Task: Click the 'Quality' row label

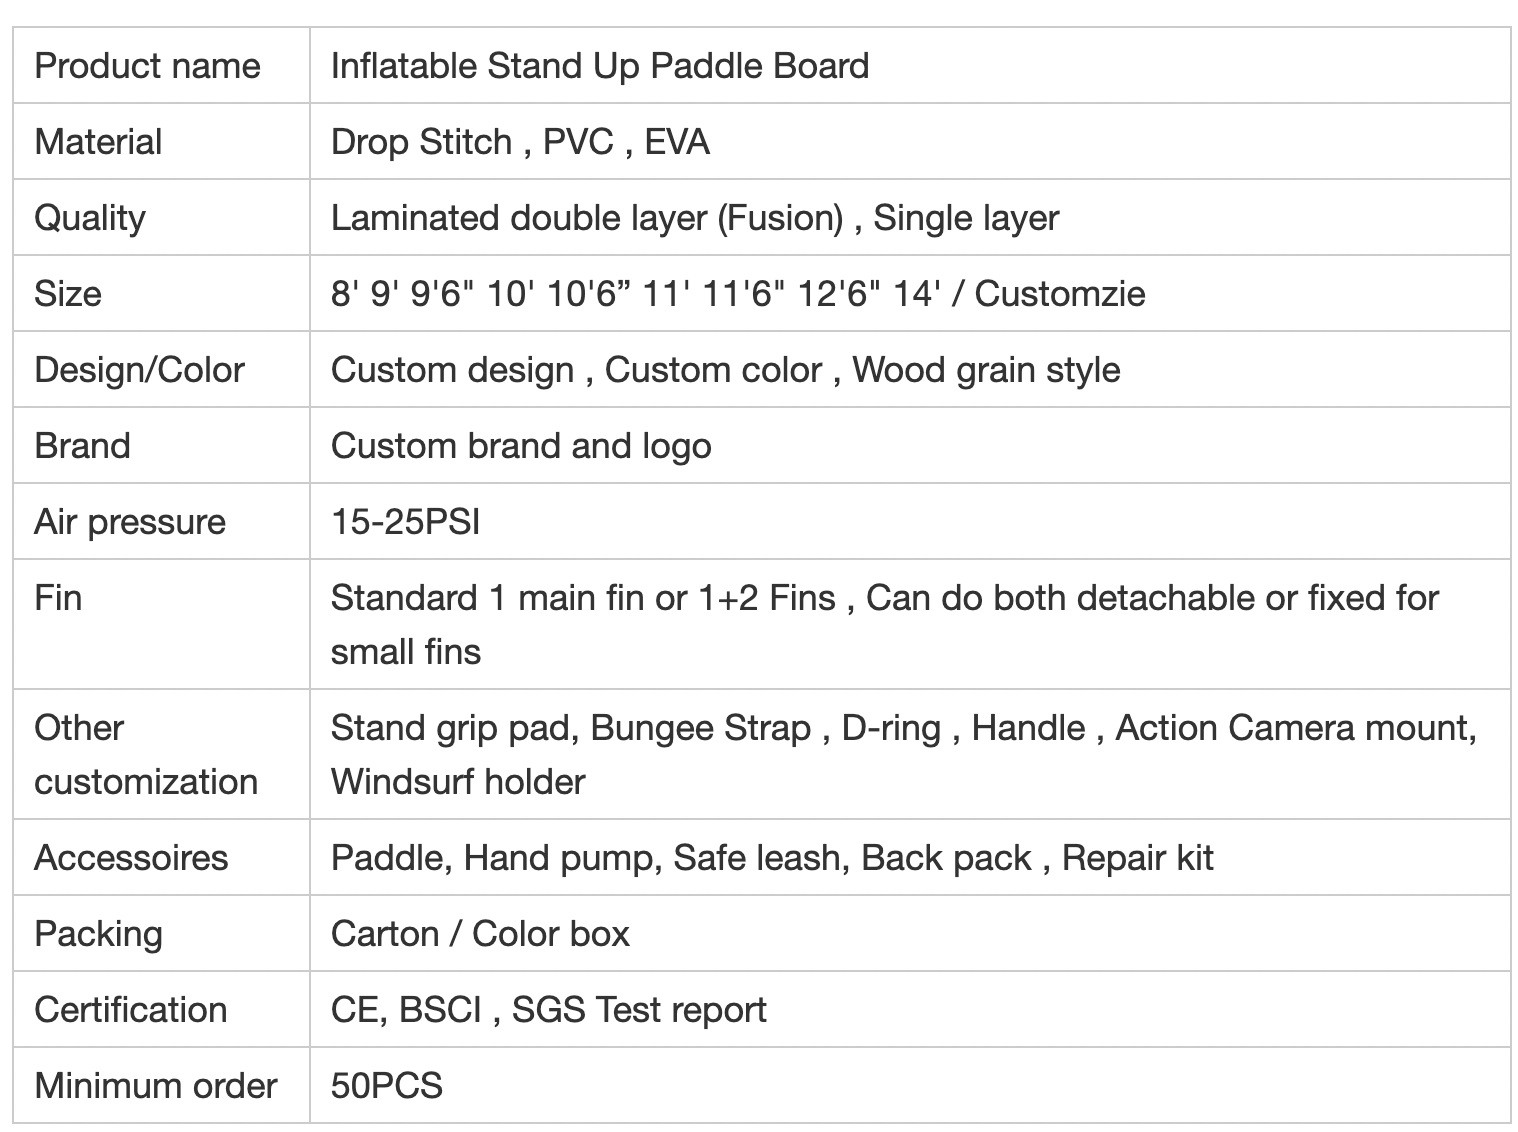Action: pyautogui.click(x=90, y=218)
